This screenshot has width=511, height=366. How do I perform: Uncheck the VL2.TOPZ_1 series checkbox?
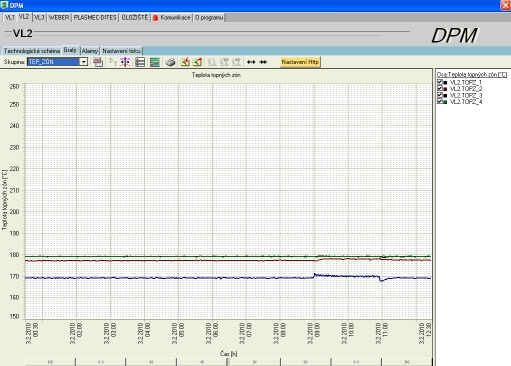(440, 82)
